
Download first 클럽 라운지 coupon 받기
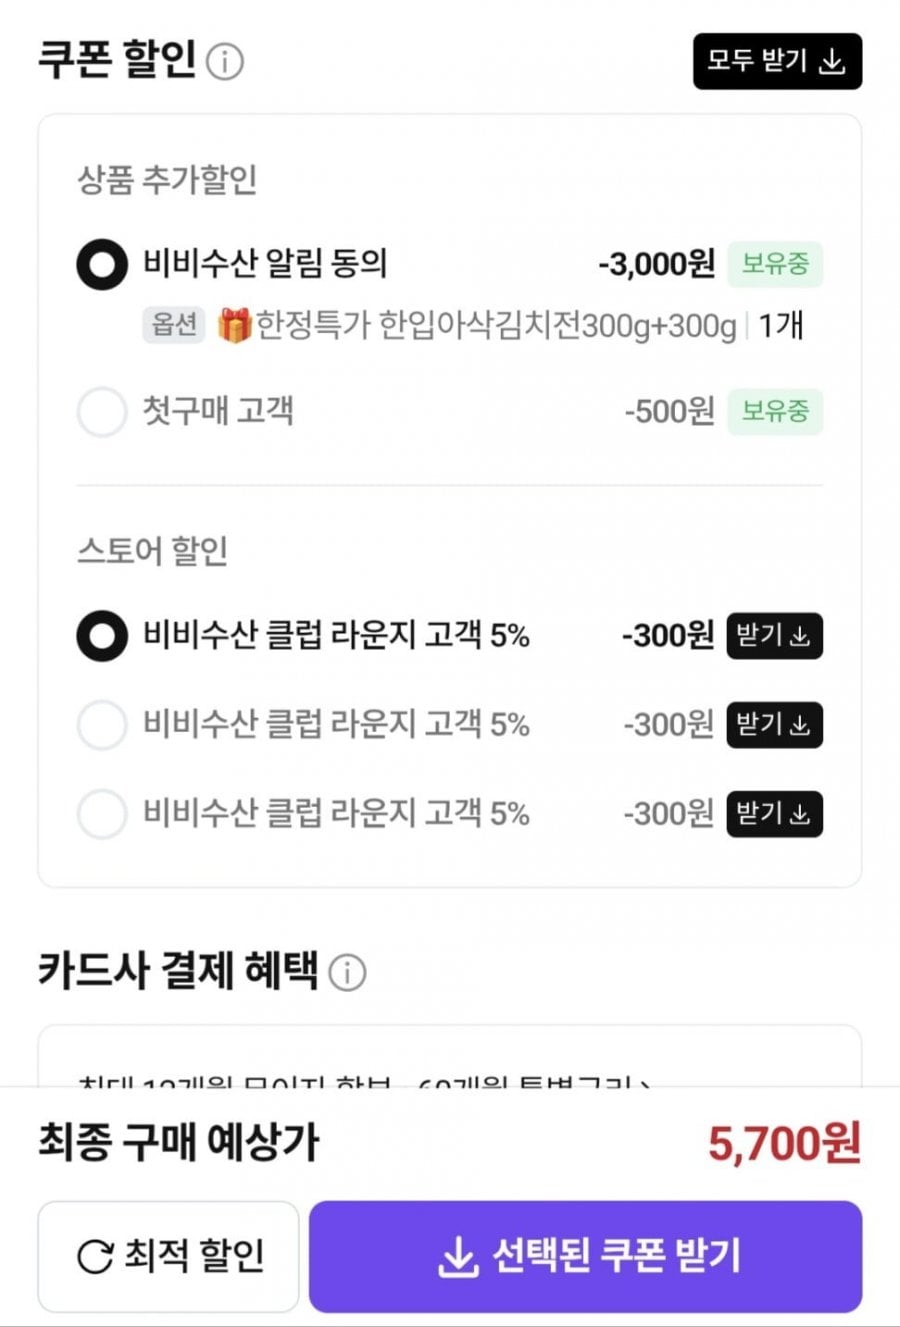pos(774,636)
